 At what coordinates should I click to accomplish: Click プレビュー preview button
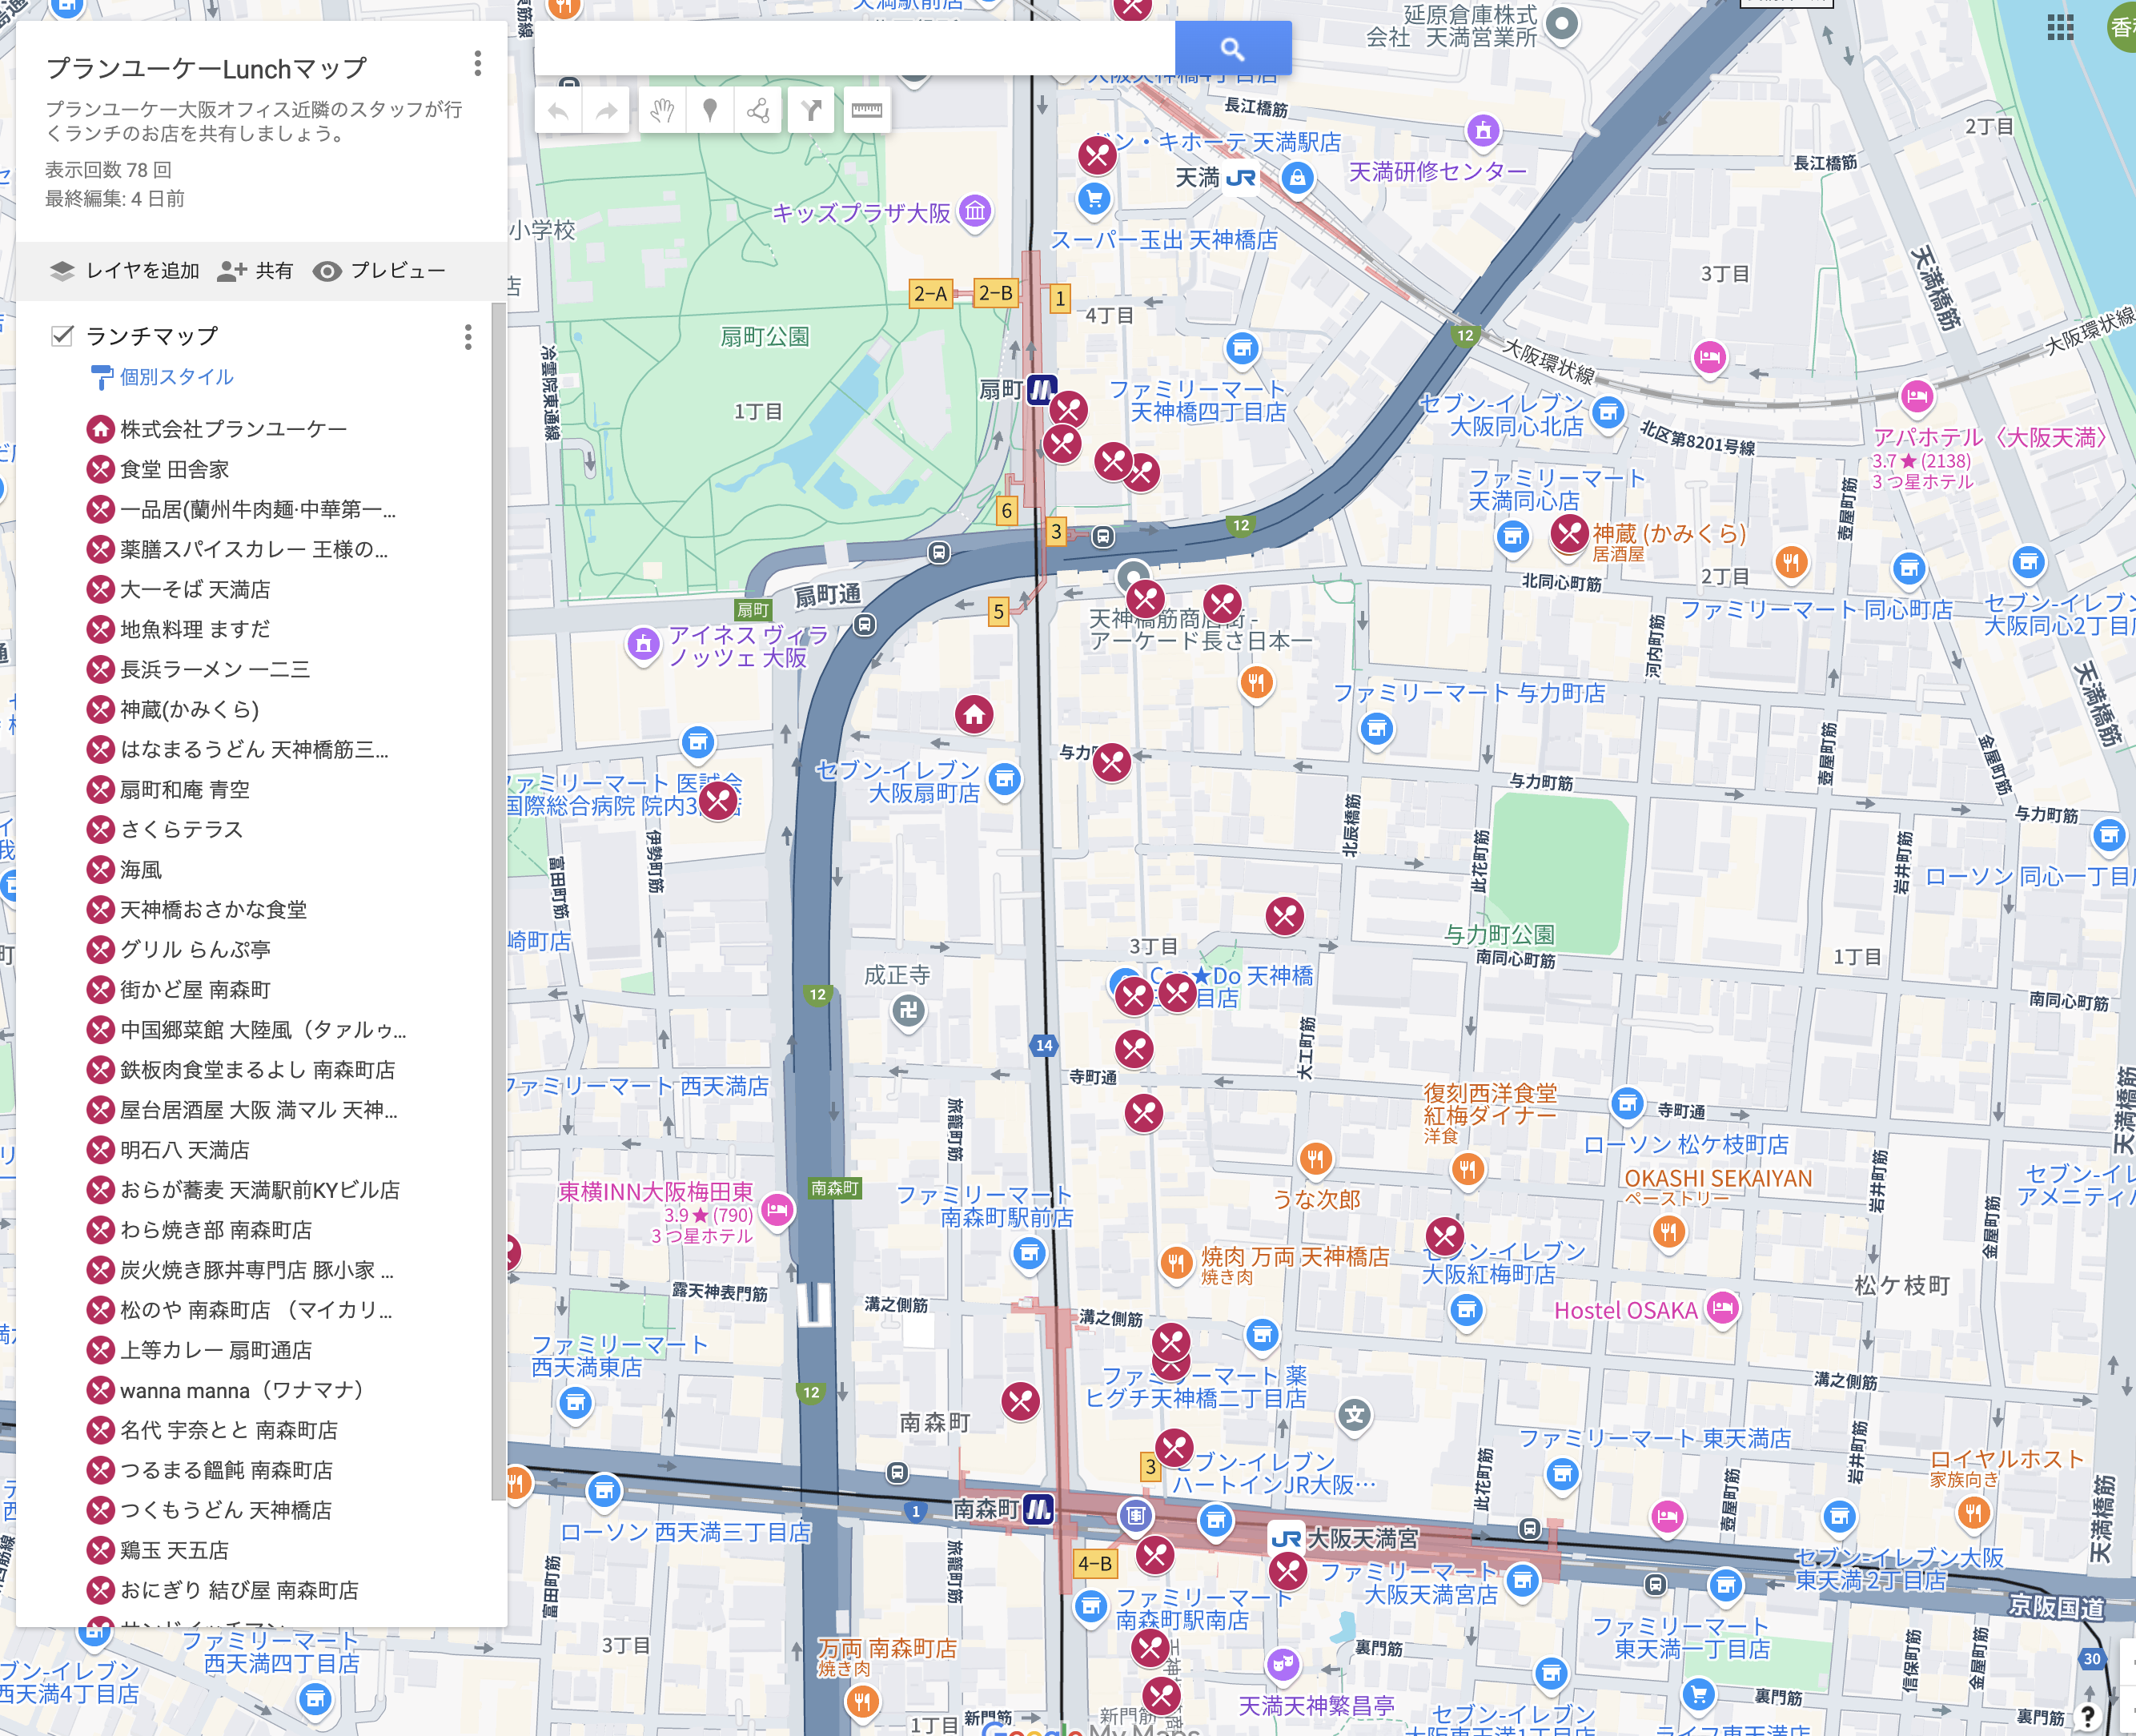click(379, 271)
